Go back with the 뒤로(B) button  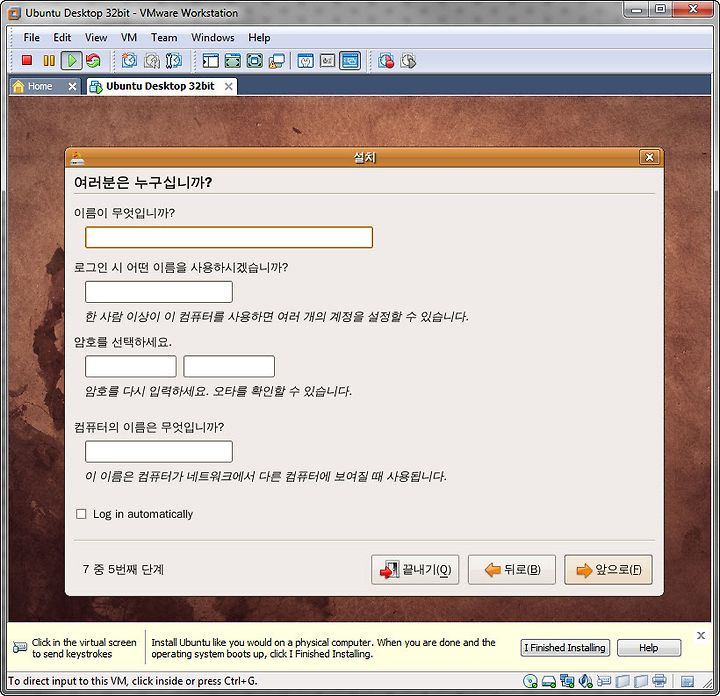pos(512,570)
